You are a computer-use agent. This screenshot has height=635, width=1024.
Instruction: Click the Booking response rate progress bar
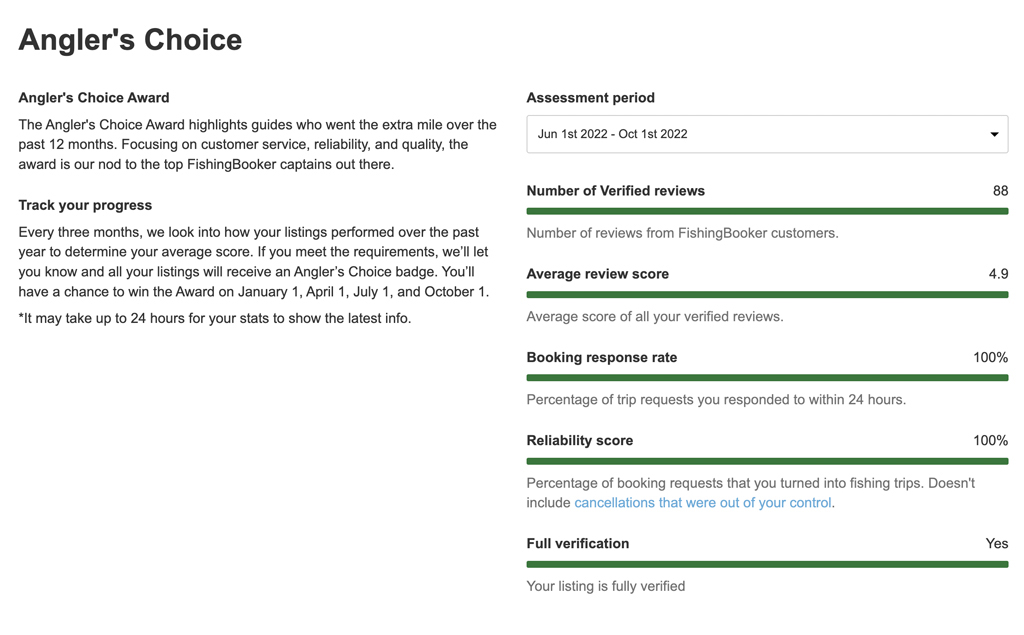[x=766, y=378]
